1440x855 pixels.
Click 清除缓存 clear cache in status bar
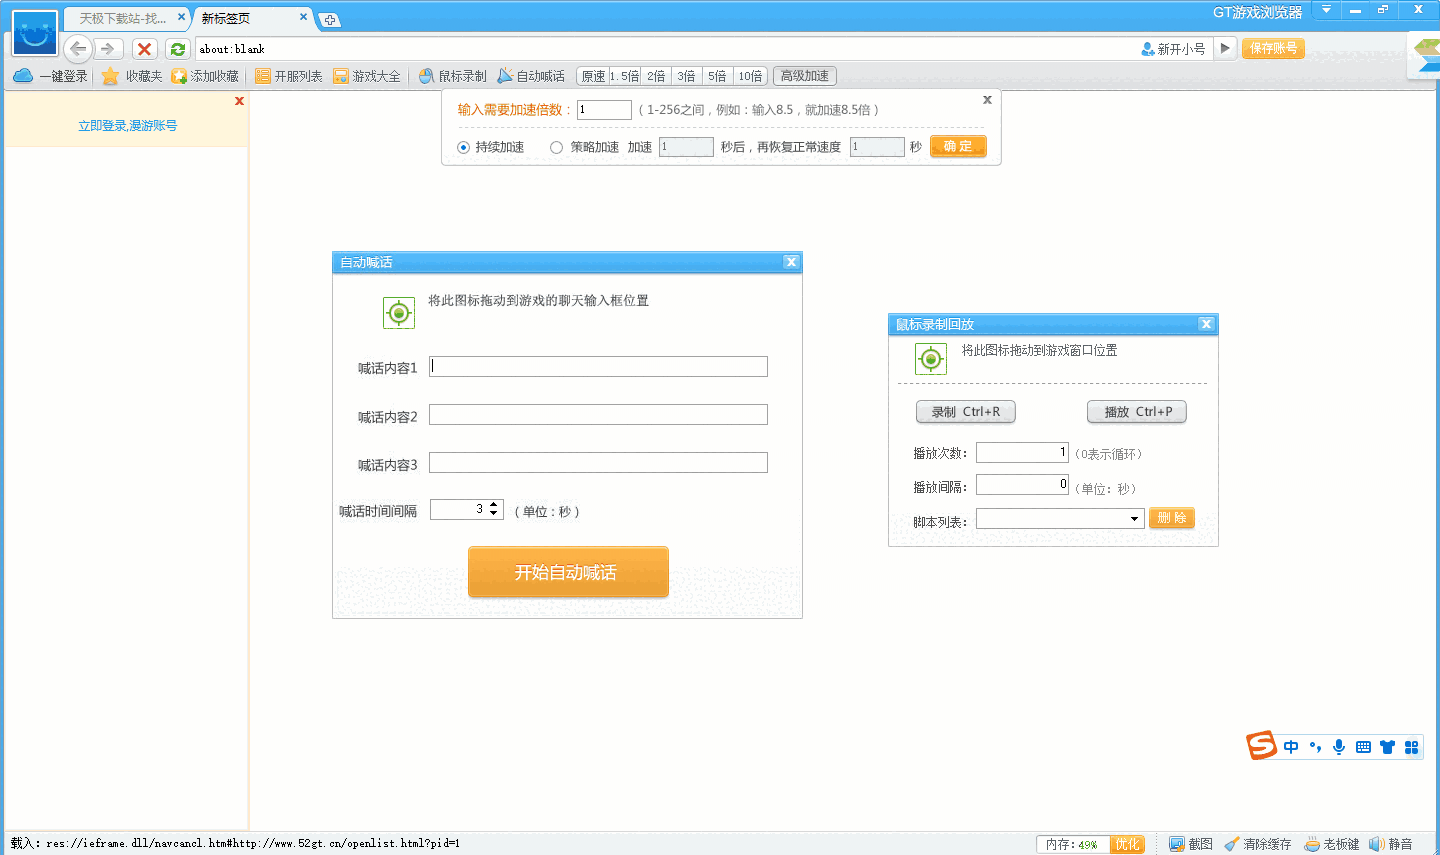click(x=1257, y=844)
